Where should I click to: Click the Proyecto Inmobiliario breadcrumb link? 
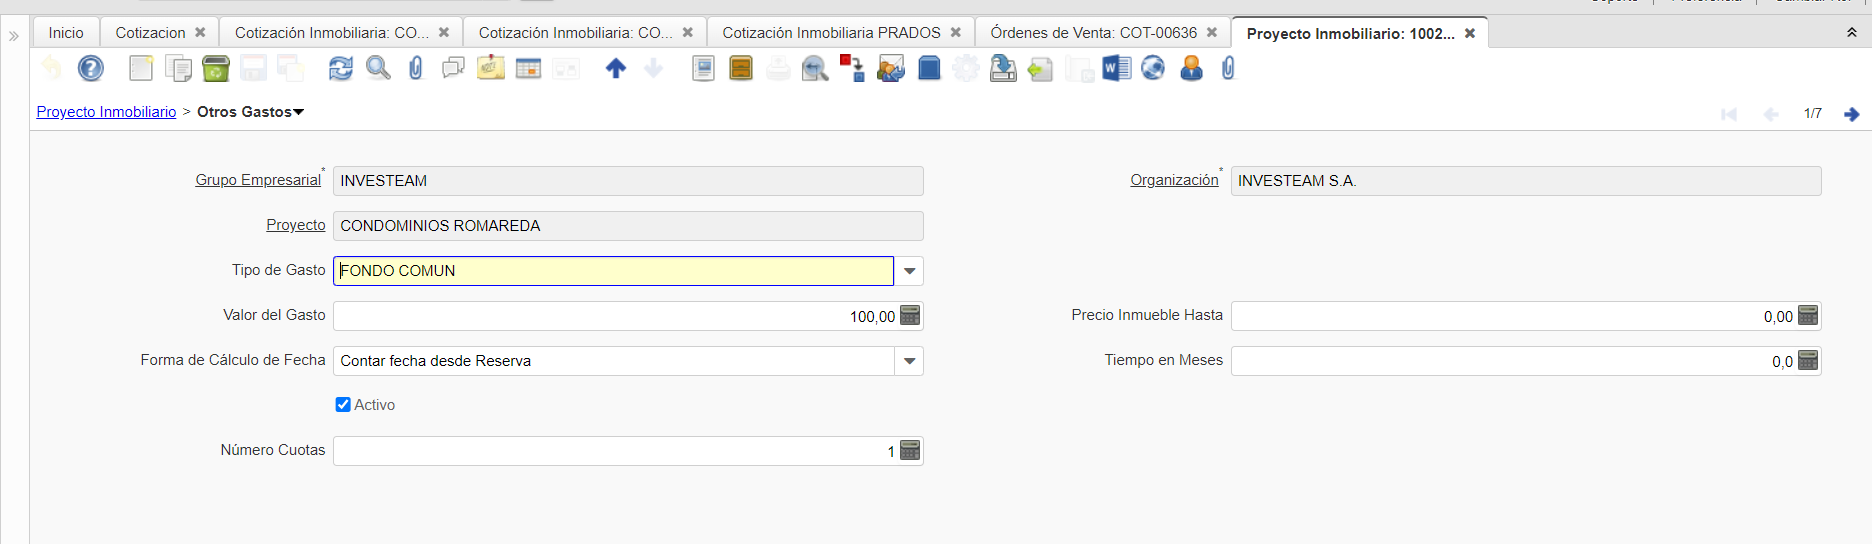pyautogui.click(x=106, y=112)
